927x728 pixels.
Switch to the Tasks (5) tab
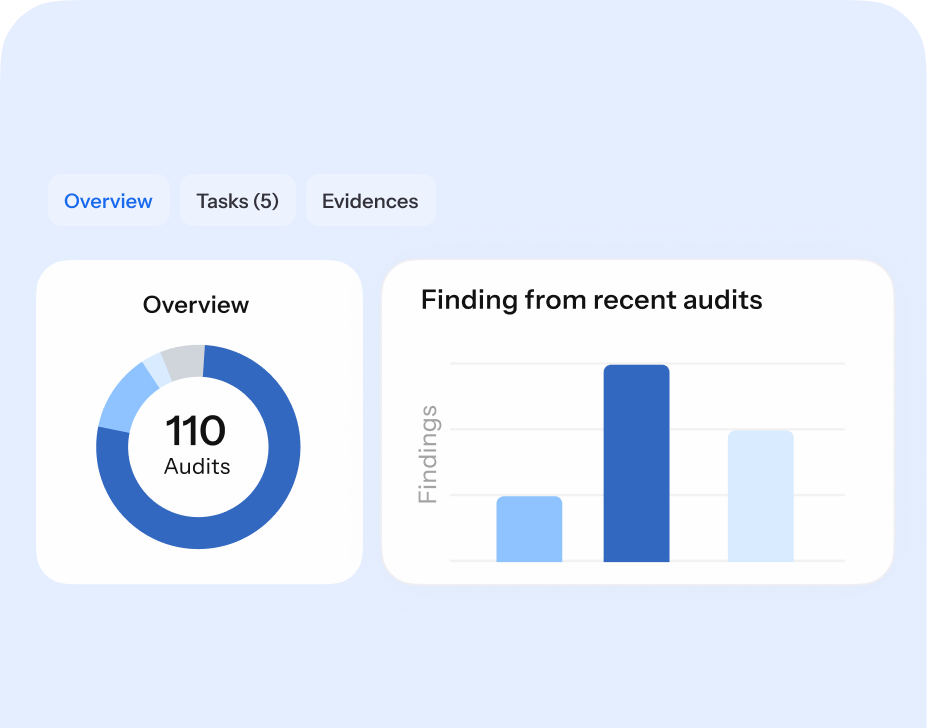(237, 200)
